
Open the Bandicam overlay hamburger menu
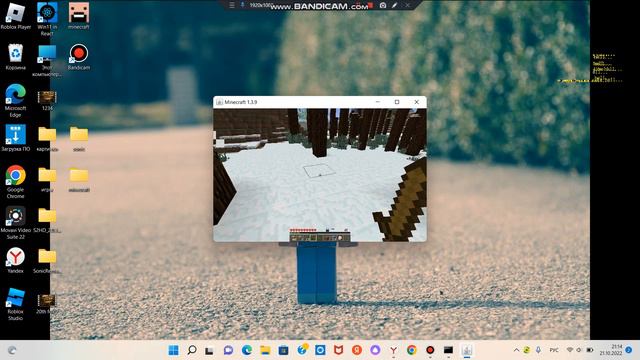click(x=232, y=5)
